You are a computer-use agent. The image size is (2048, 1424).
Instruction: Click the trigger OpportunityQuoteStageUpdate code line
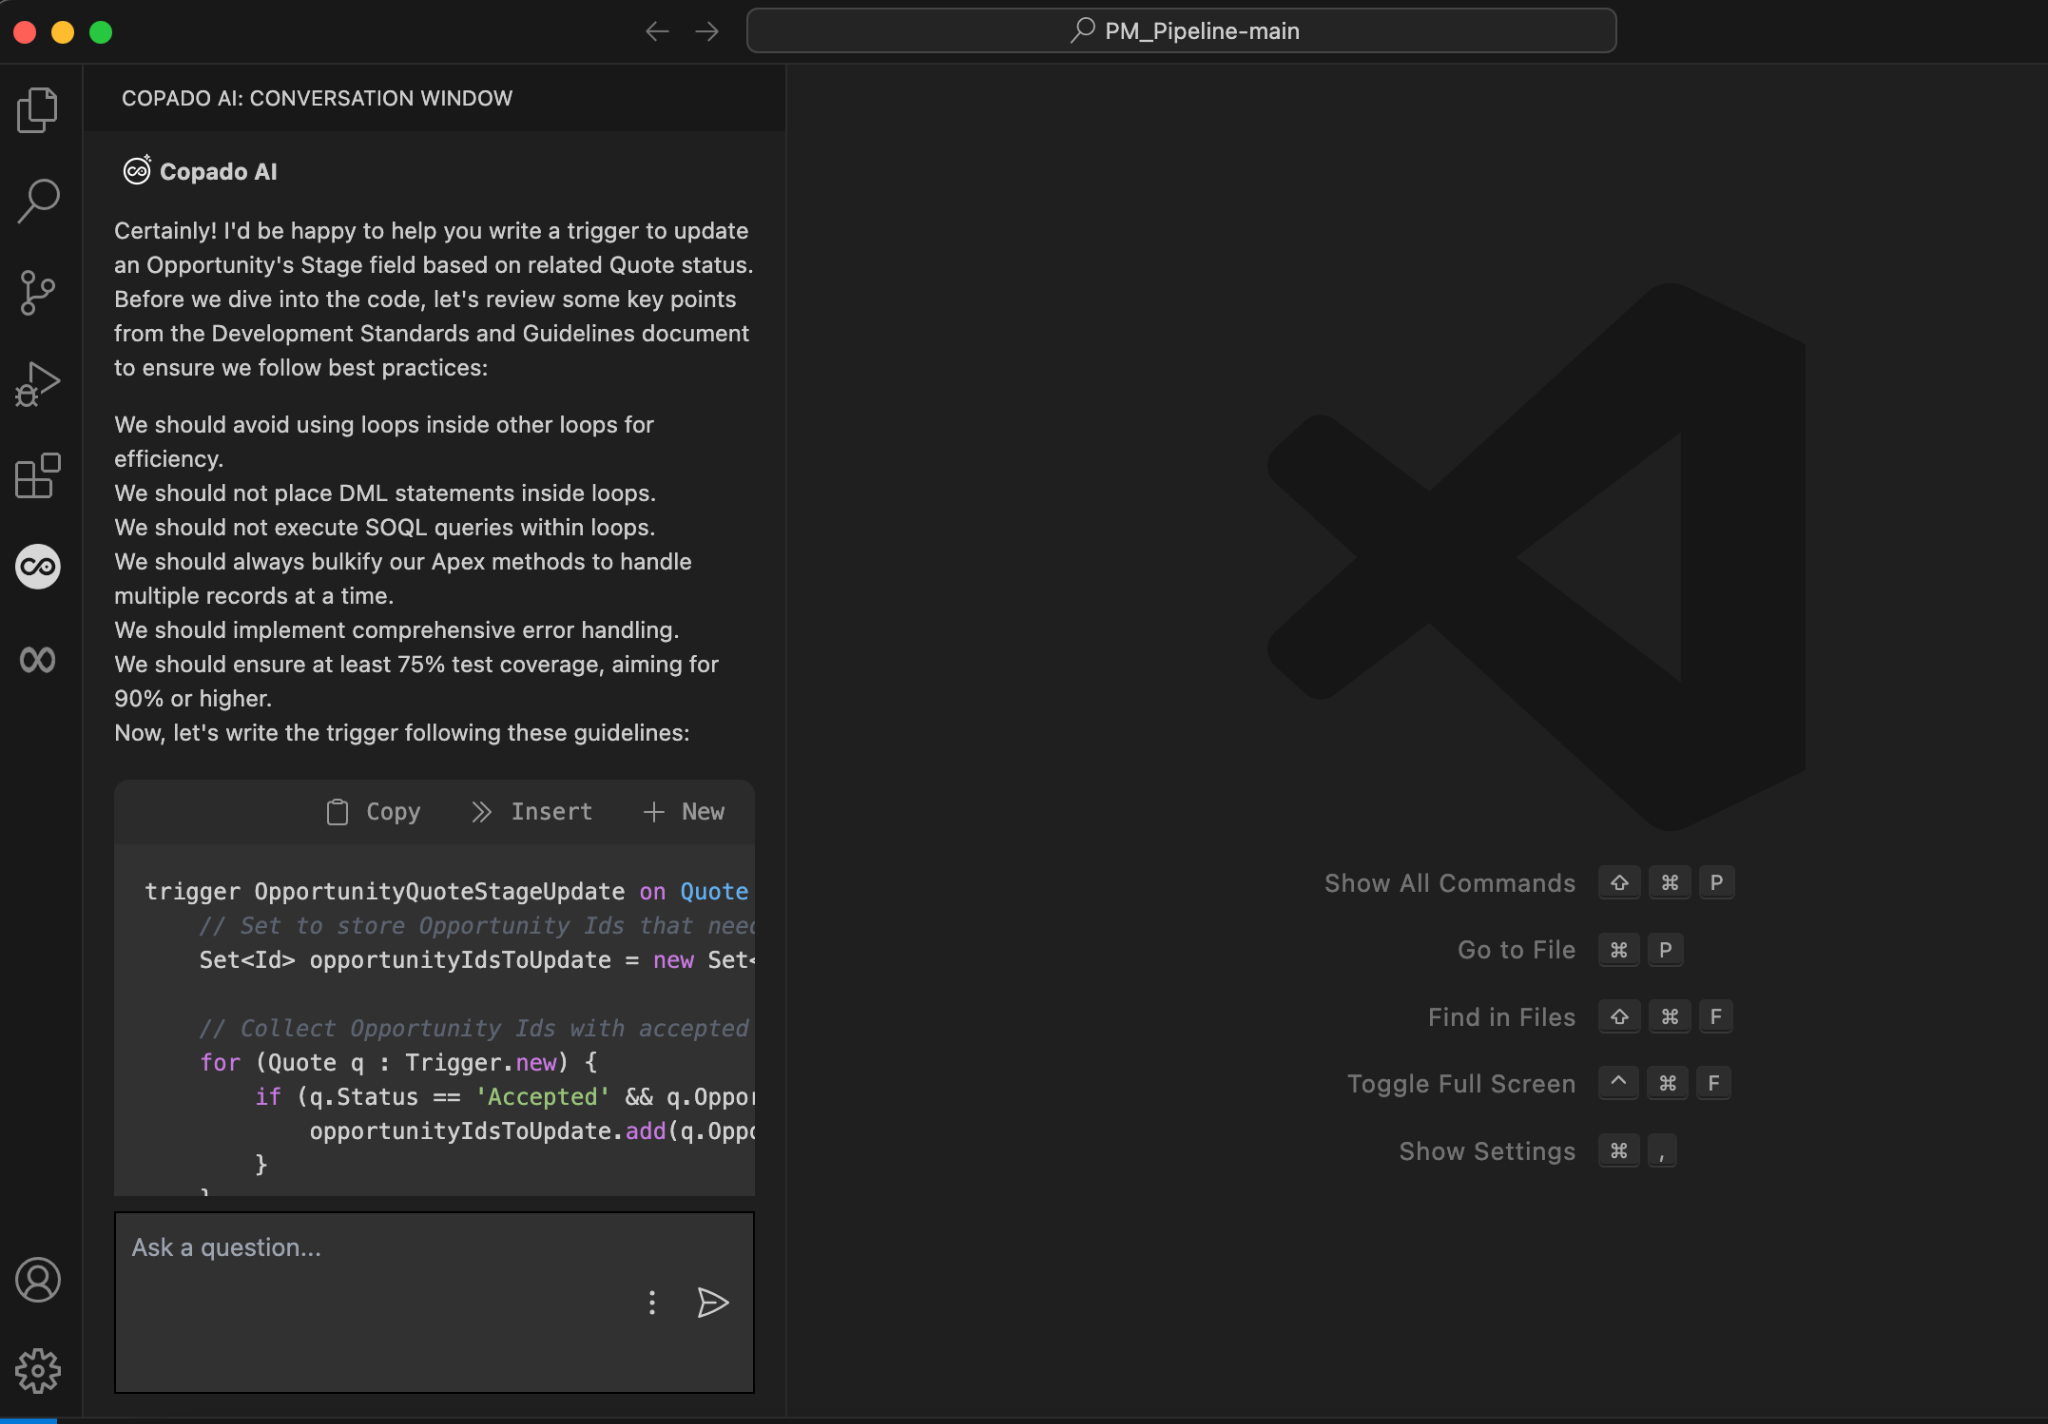coord(446,891)
